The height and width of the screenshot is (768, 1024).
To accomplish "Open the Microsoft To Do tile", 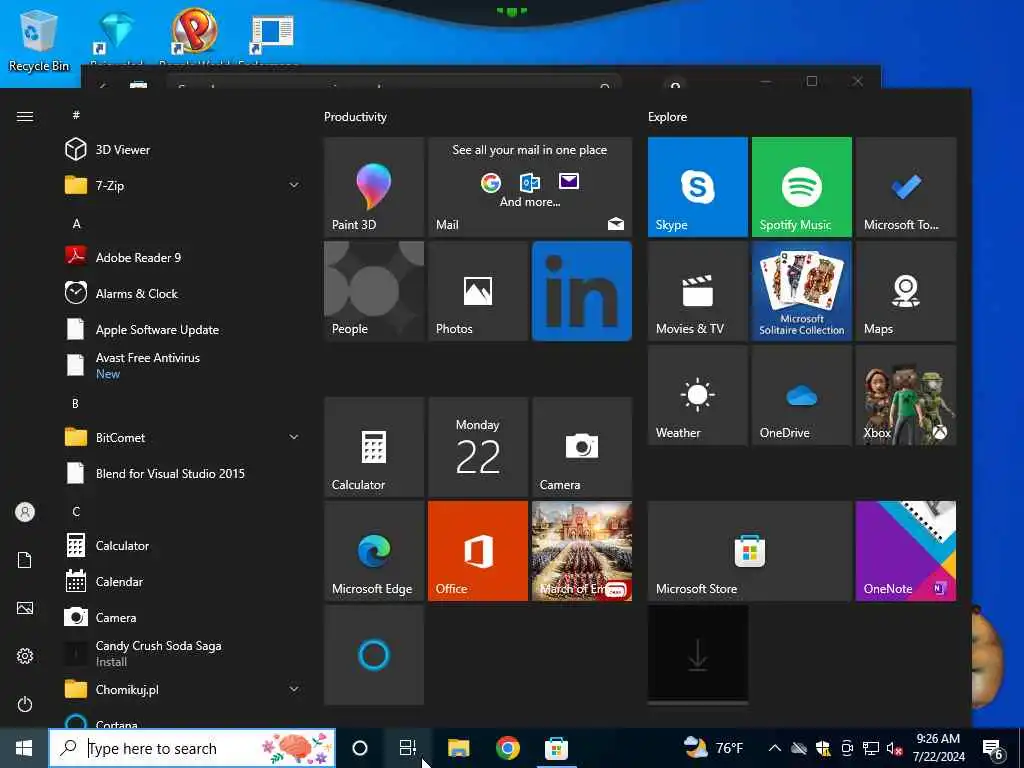I will (906, 187).
